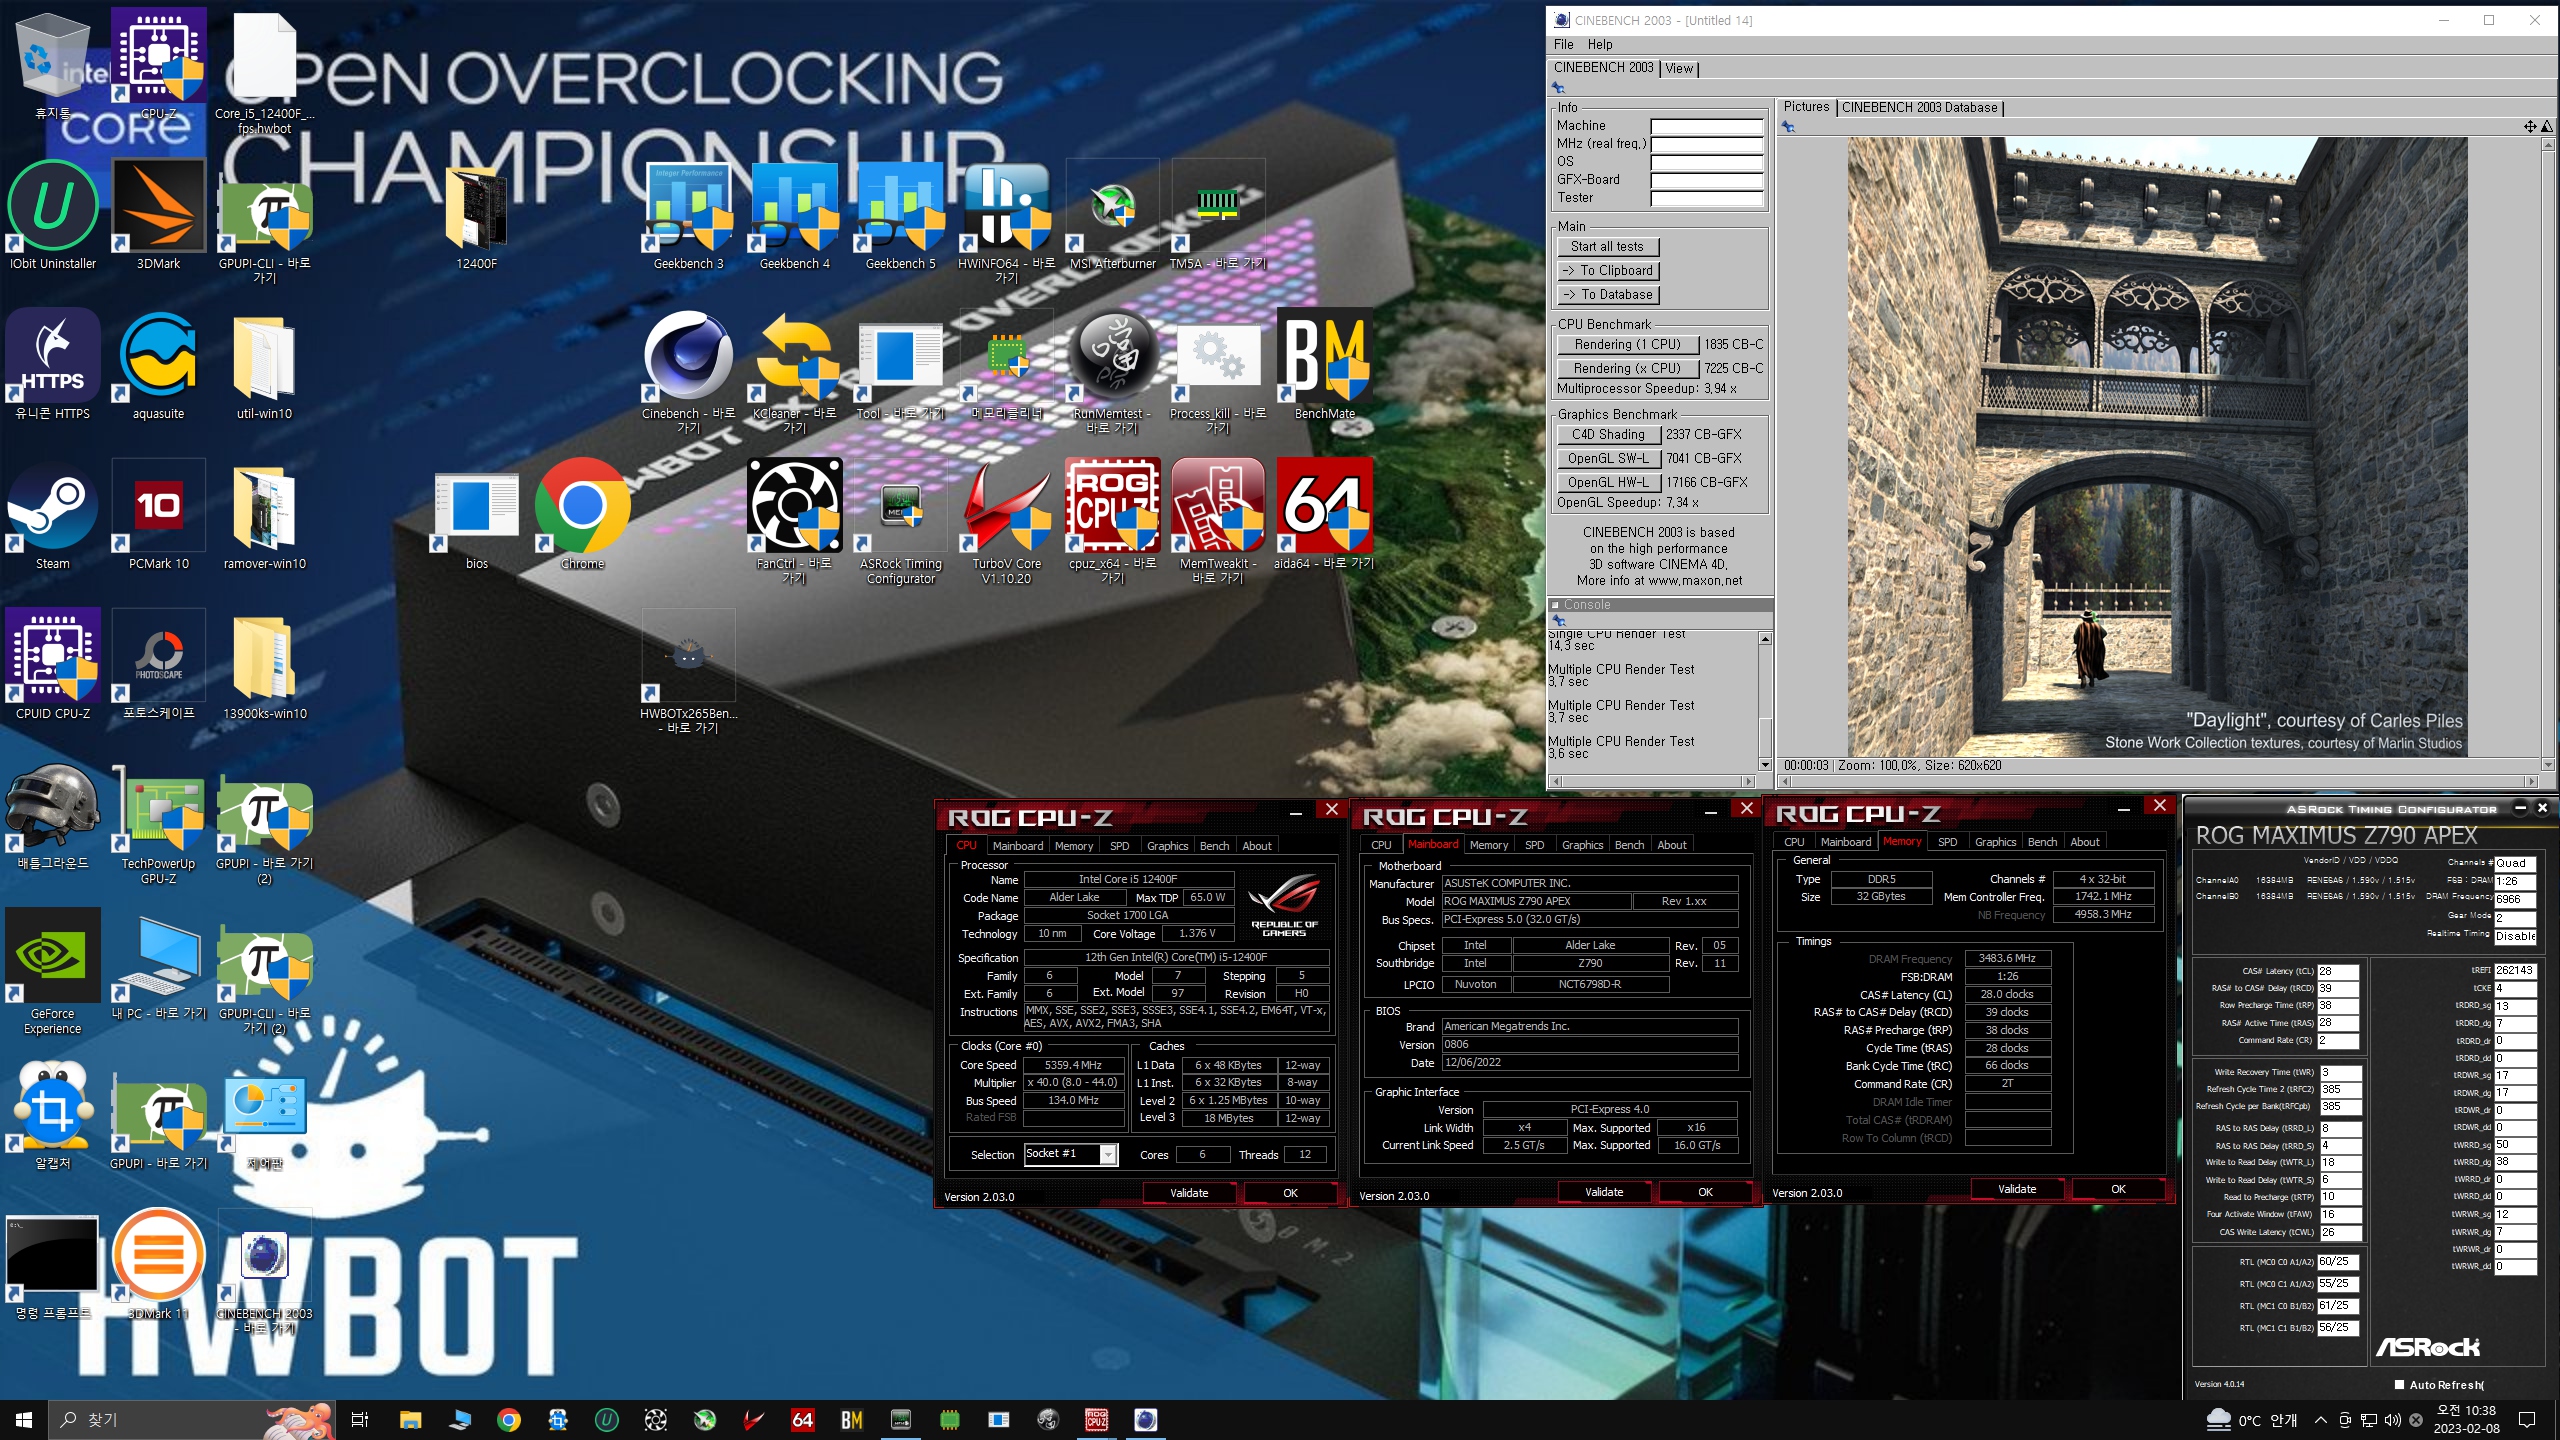The width and height of the screenshot is (2560, 1440).
Task: Click the Start all tests button
Action: coord(1607,246)
